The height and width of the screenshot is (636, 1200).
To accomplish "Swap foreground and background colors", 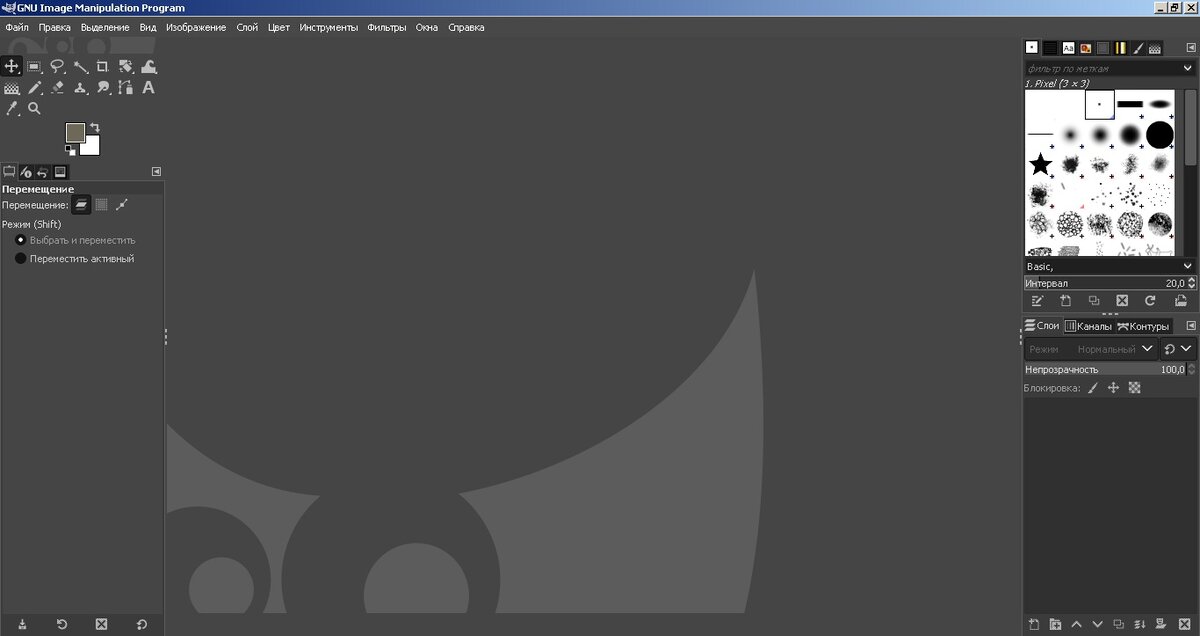I will [x=95, y=128].
